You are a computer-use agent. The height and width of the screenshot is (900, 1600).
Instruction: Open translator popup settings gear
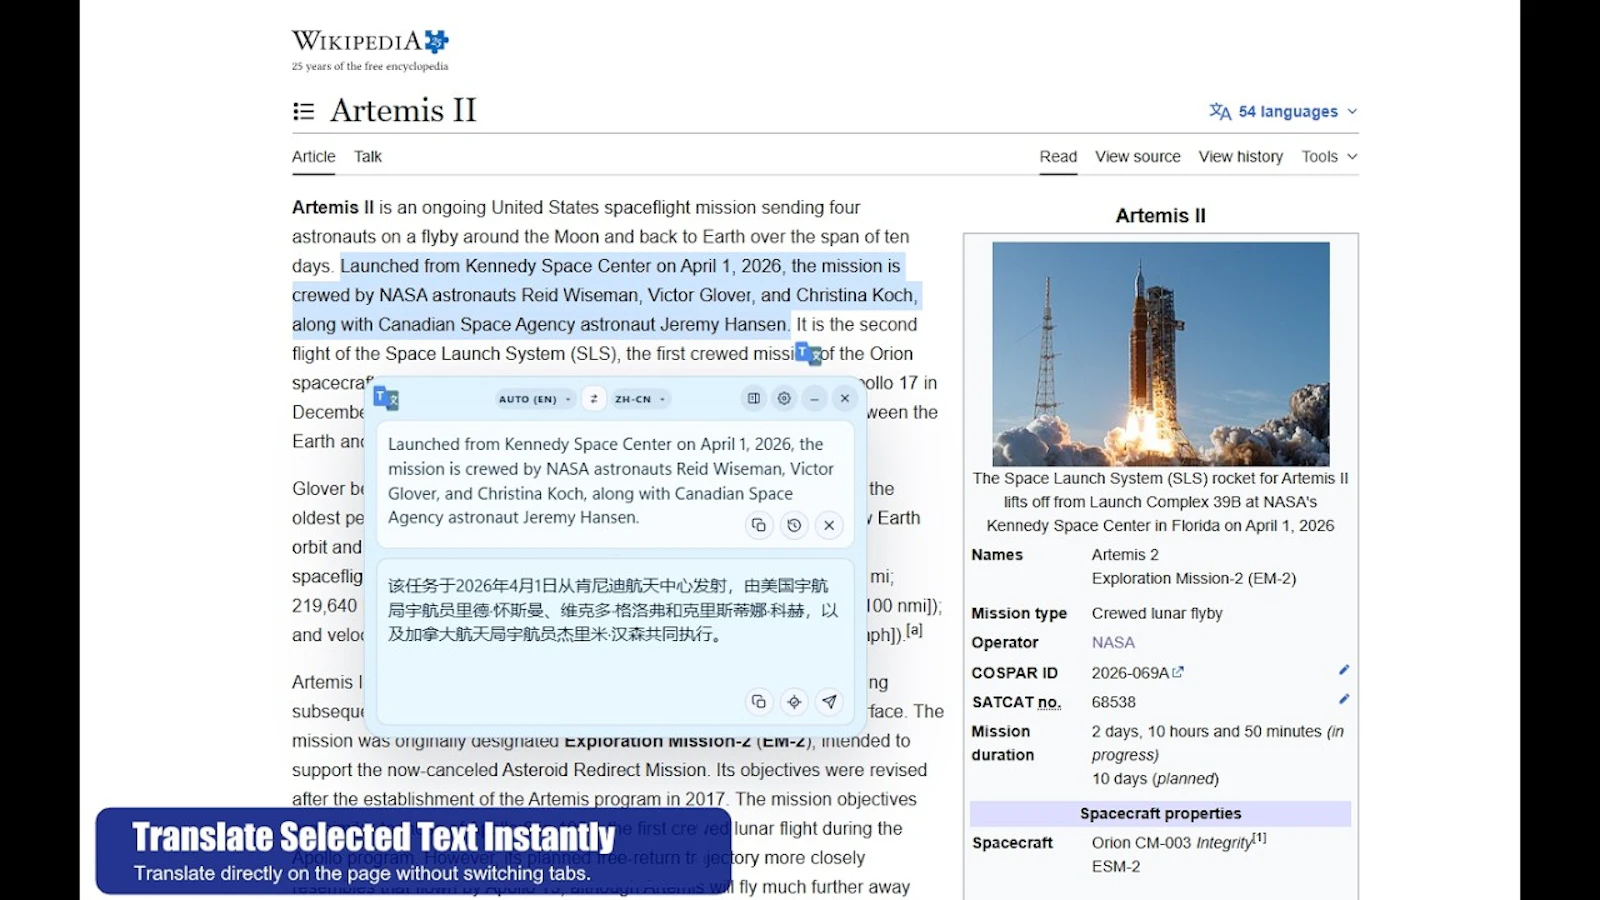784,399
